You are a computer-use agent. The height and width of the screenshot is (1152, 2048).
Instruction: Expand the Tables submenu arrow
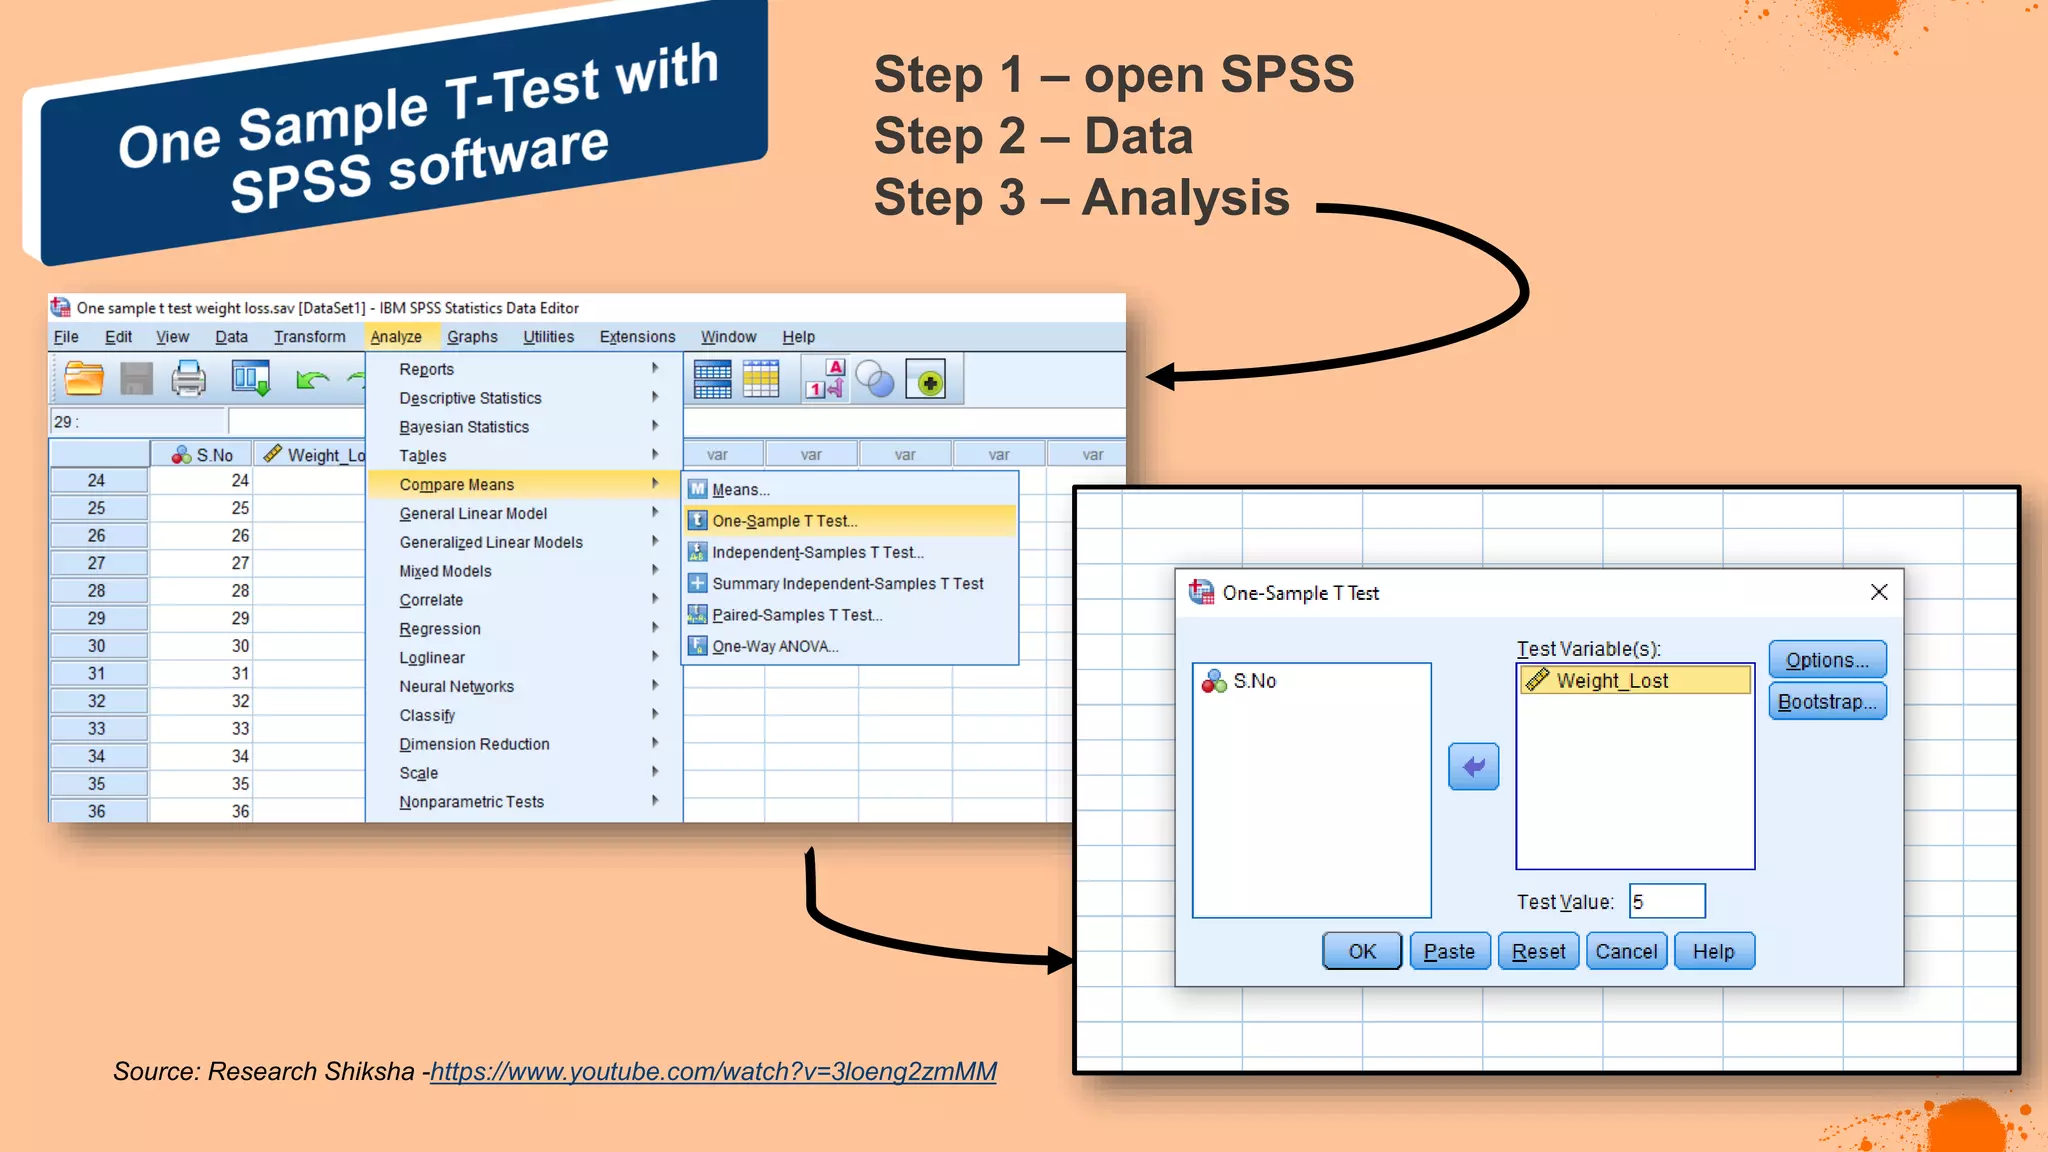click(655, 455)
